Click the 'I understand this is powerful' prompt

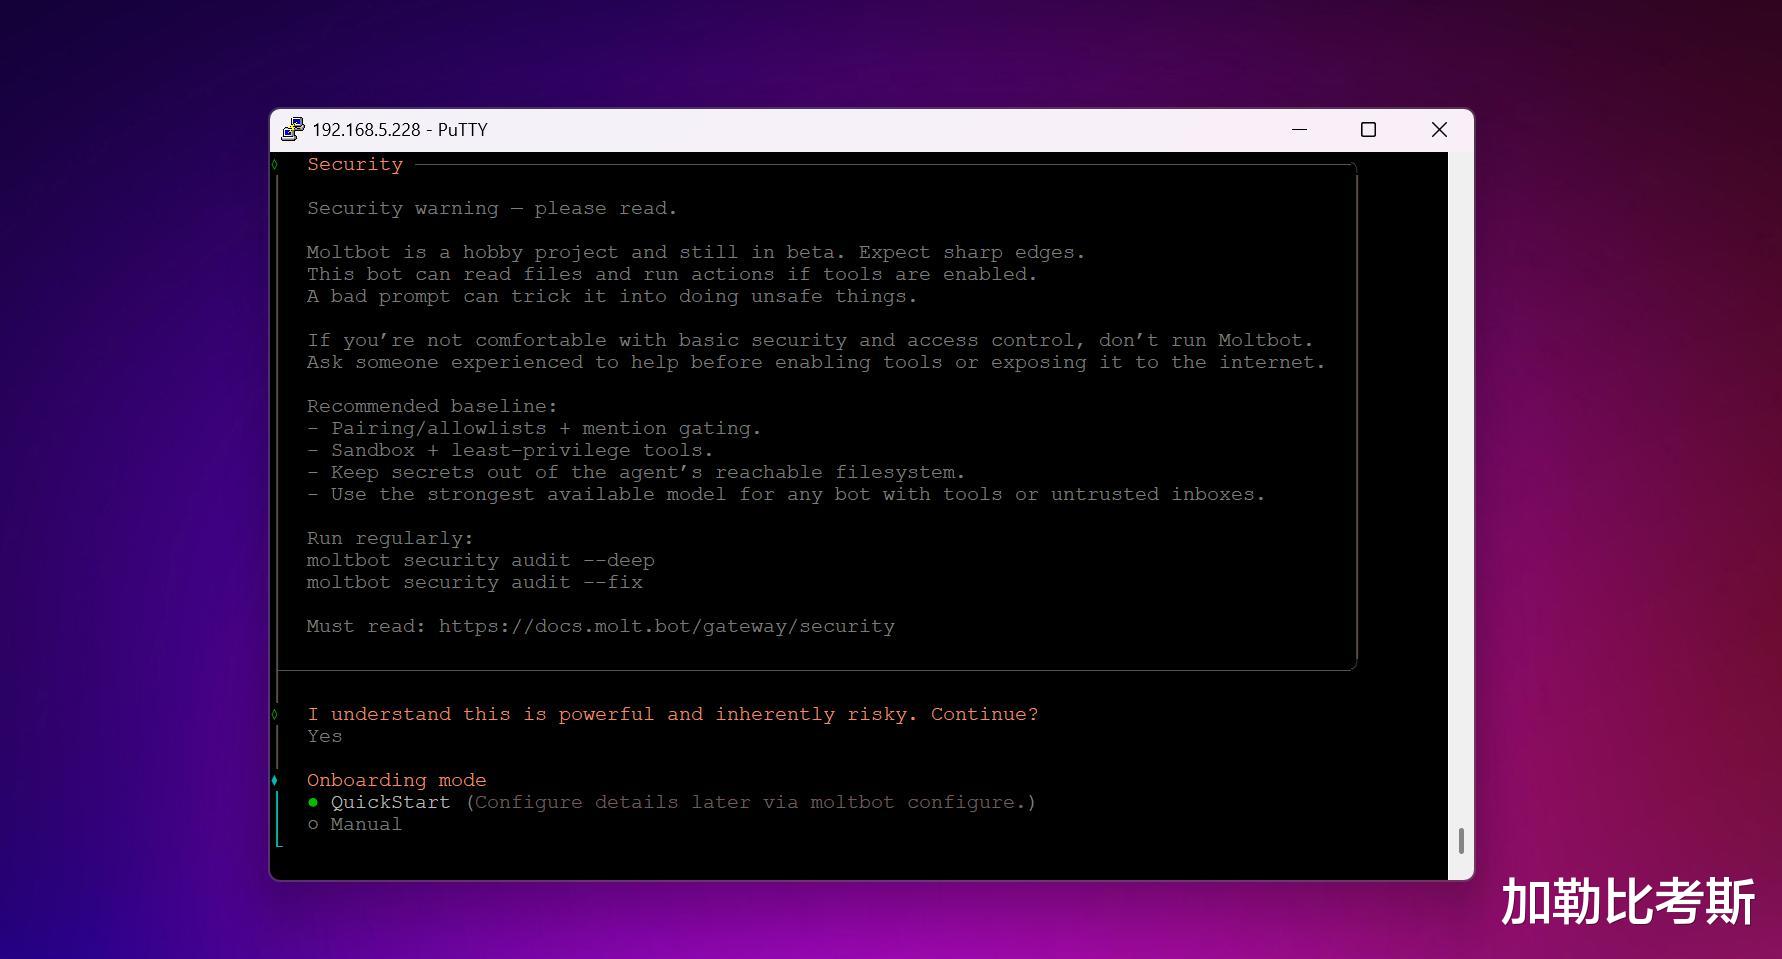click(673, 714)
